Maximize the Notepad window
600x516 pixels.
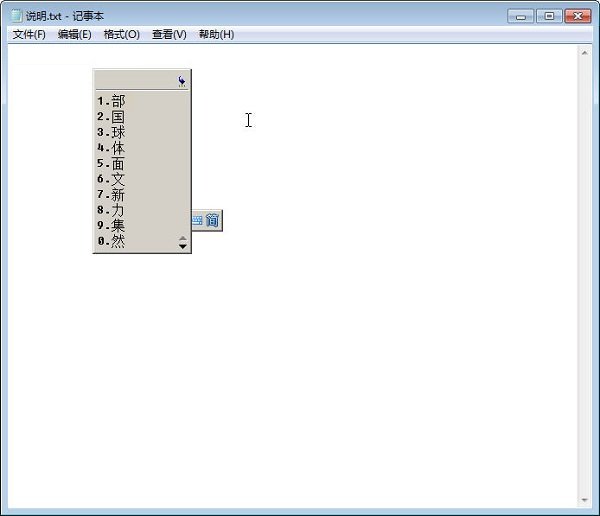point(549,16)
